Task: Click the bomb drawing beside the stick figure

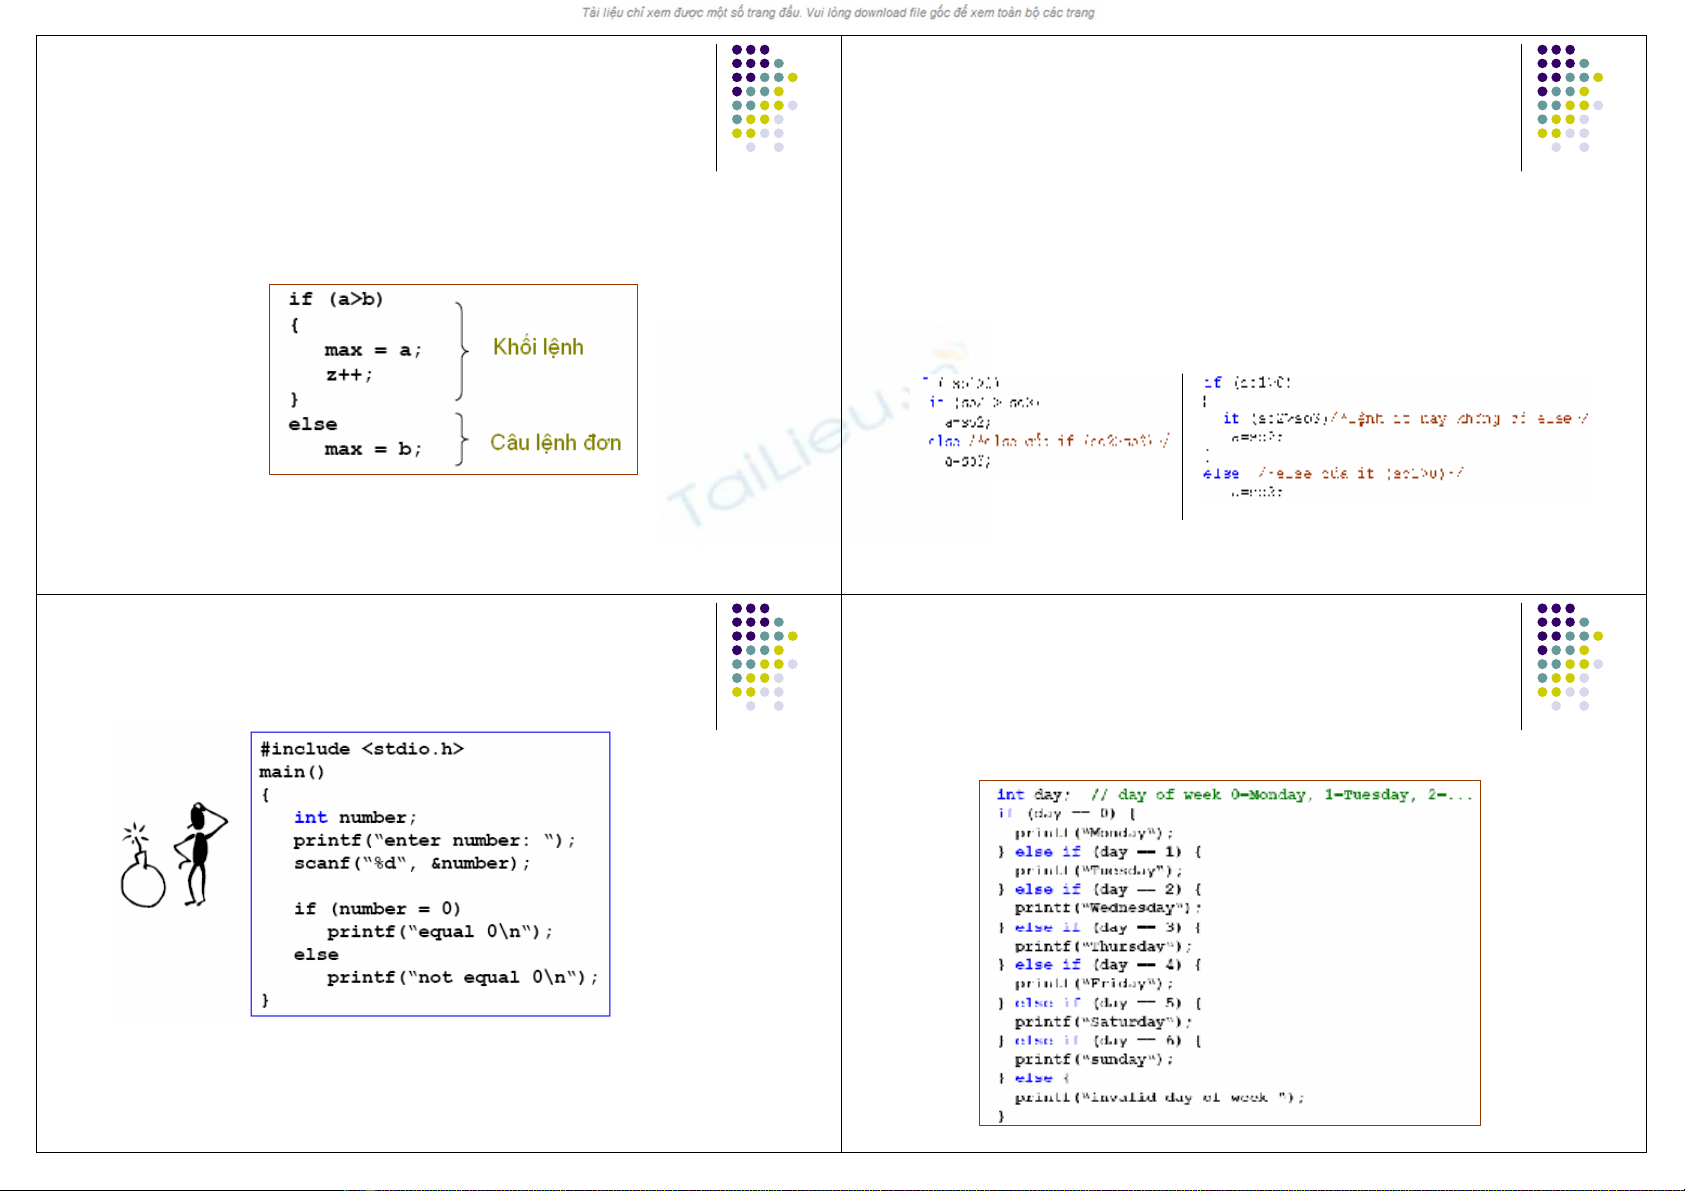Action: tap(142, 871)
